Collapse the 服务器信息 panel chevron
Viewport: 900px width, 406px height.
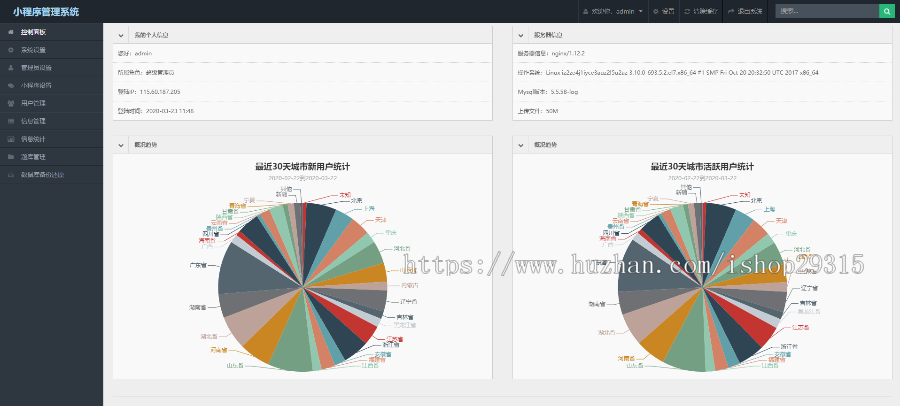click(x=520, y=35)
